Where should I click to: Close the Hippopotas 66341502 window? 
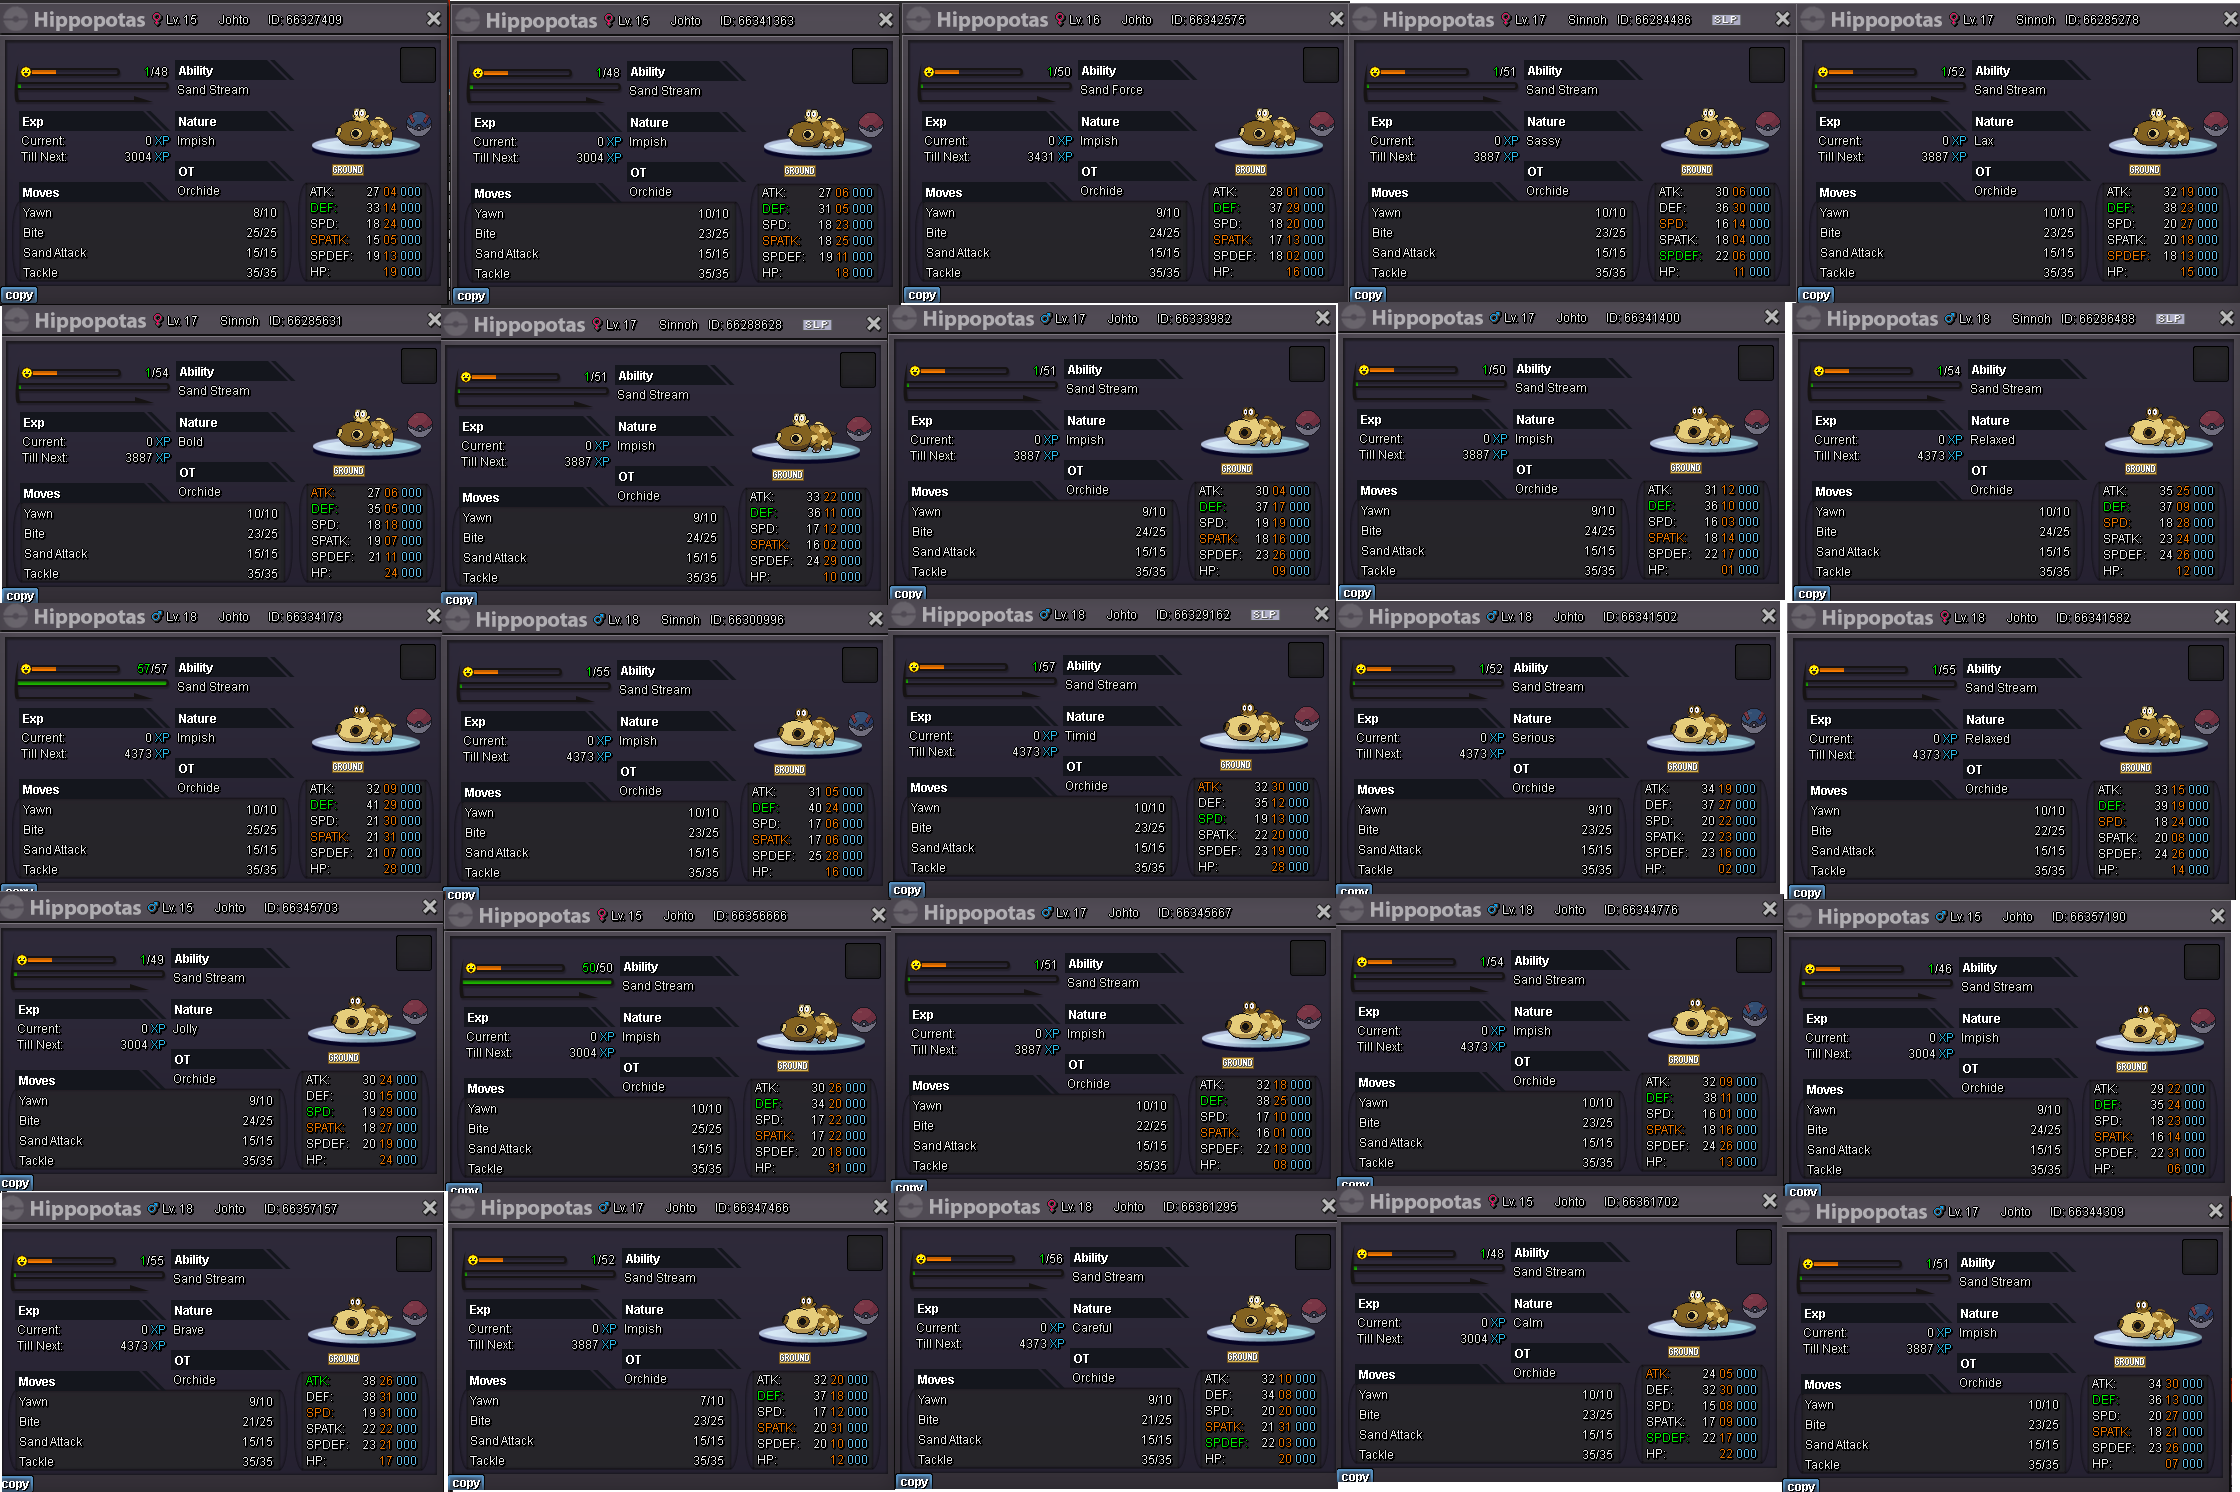pyautogui.click(x=1768, y=617)
